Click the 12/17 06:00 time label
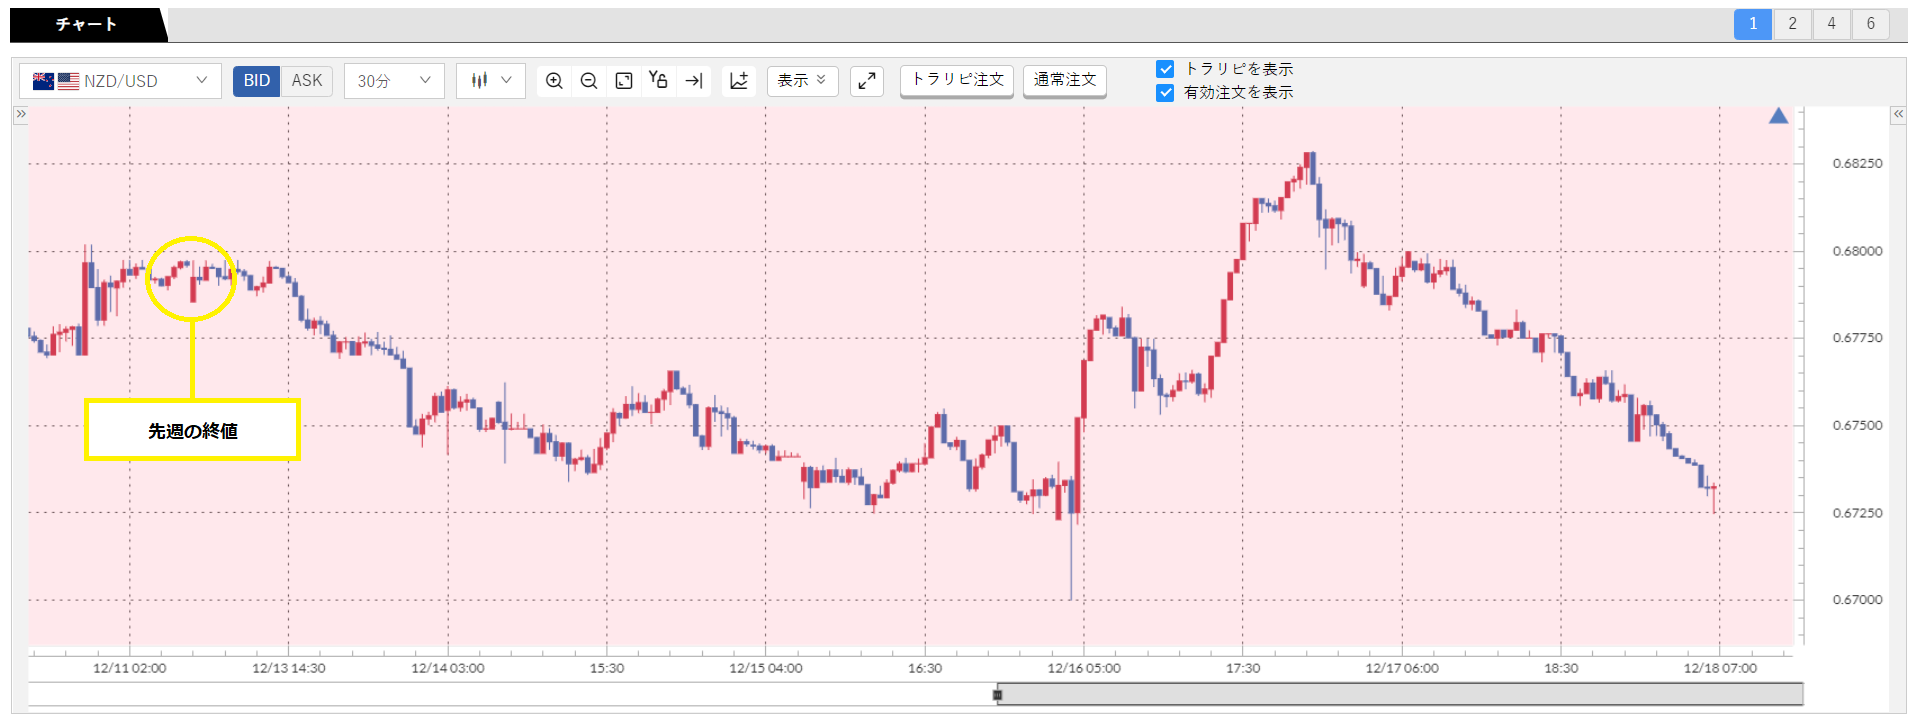The width and height of the screenshot is (1919, 721). pos(1402,668)
